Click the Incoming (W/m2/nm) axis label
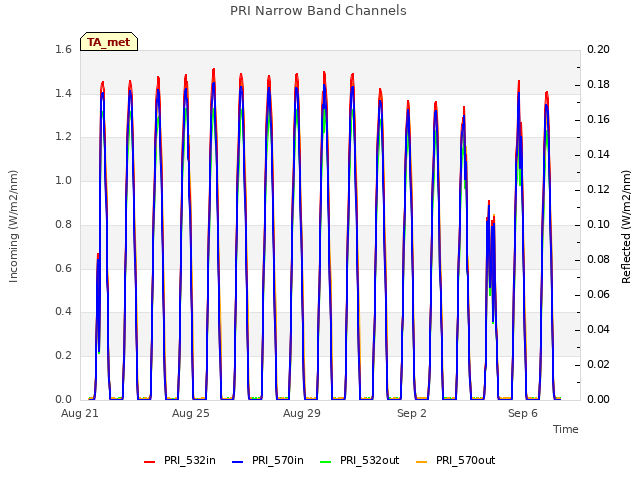The width and height of the screenshot is (640, 480). (13, 226)
